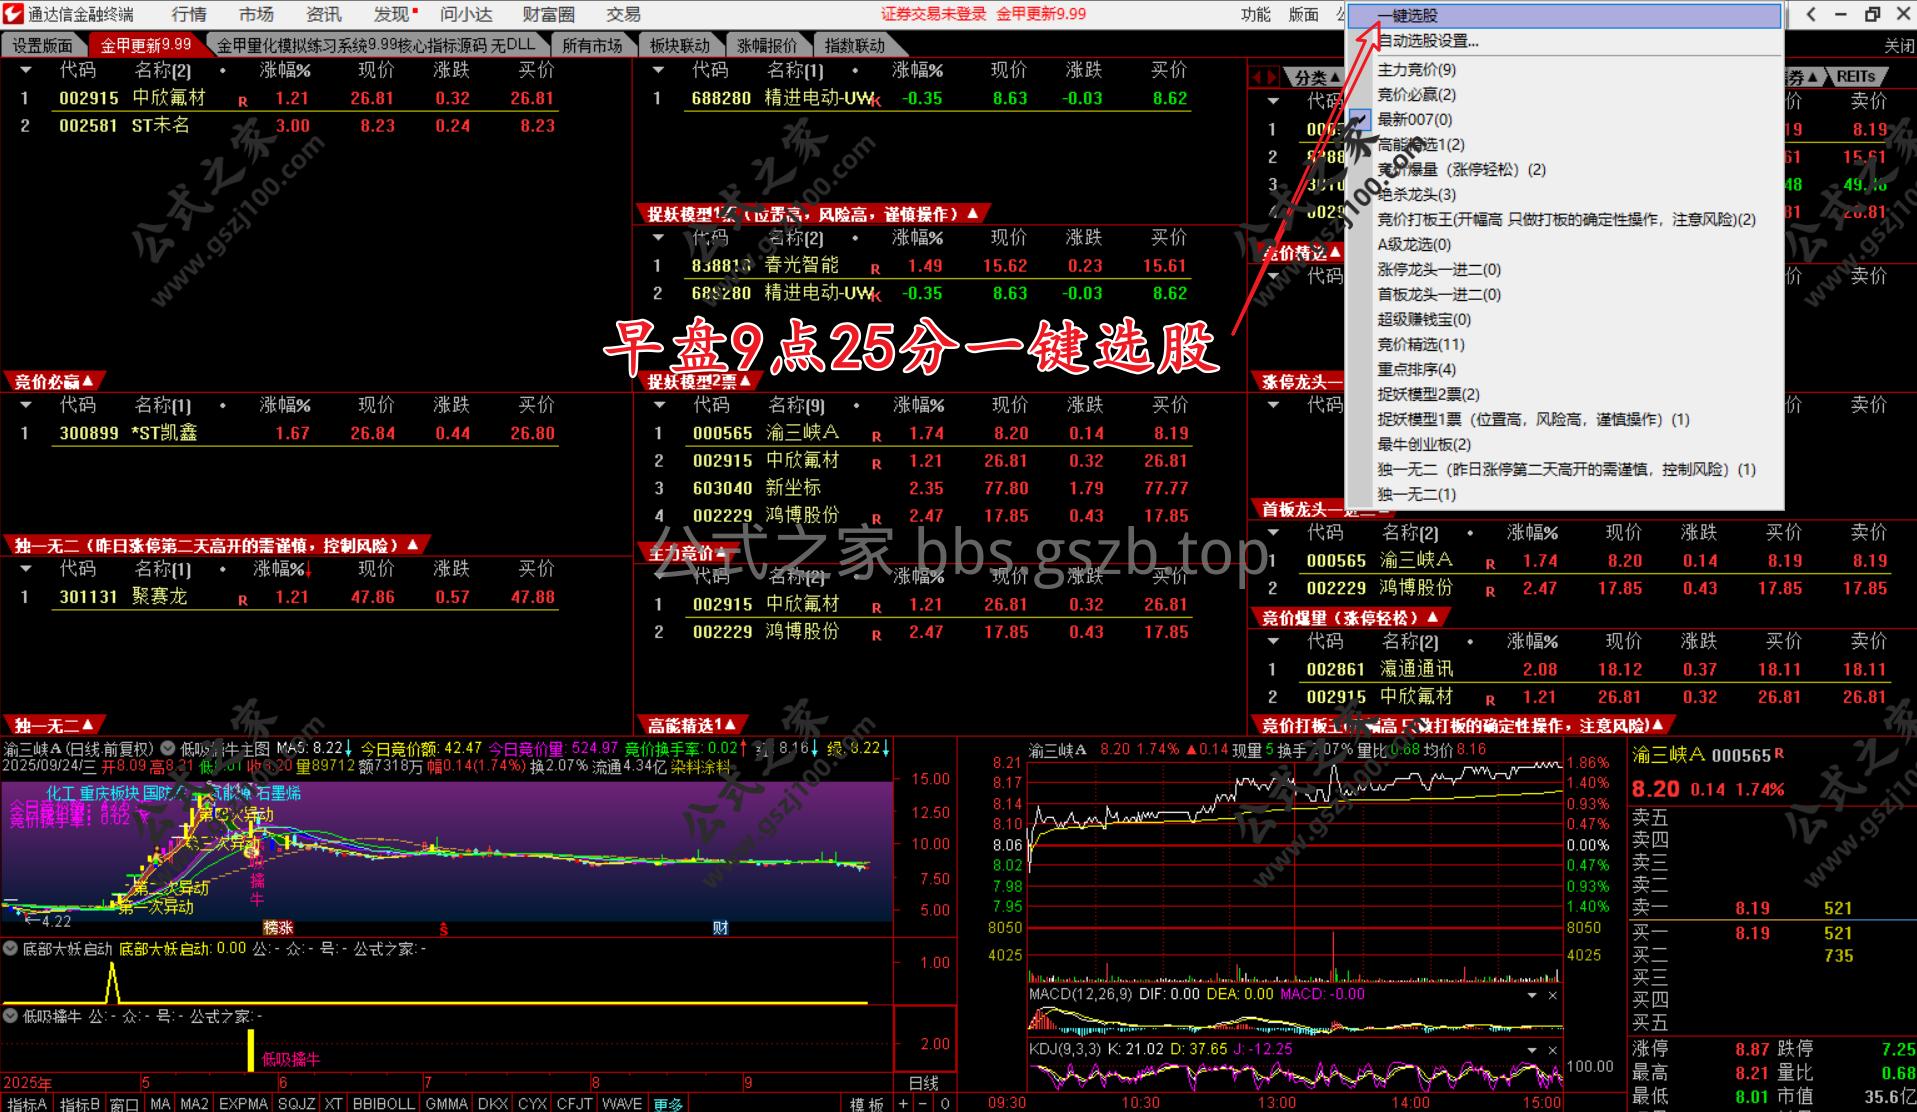Select the GMMA indicator button
Viewport: 1917px width, 1112px height.
pyautogui.click(x=446, y=1103)
